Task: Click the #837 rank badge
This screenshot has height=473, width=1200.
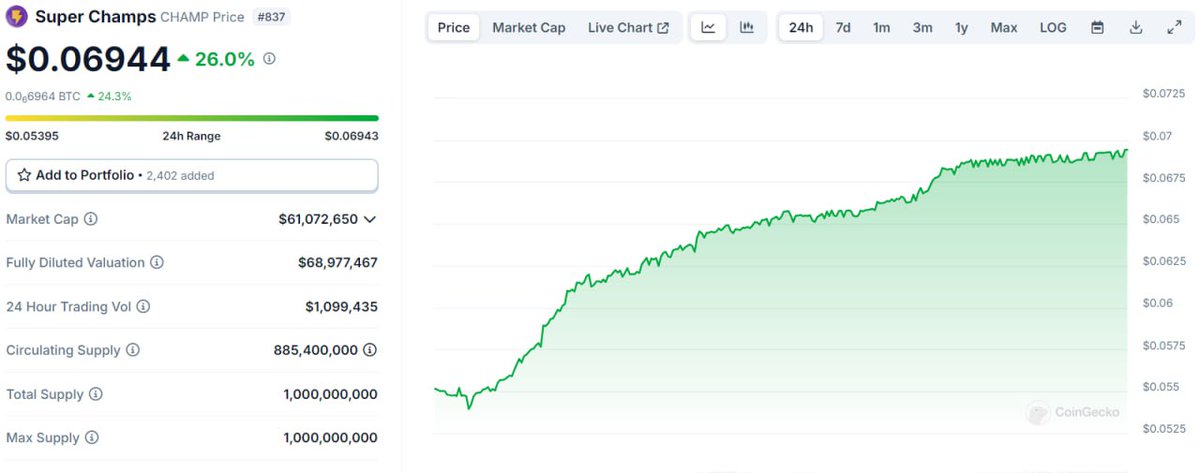Action: [271, 16]
